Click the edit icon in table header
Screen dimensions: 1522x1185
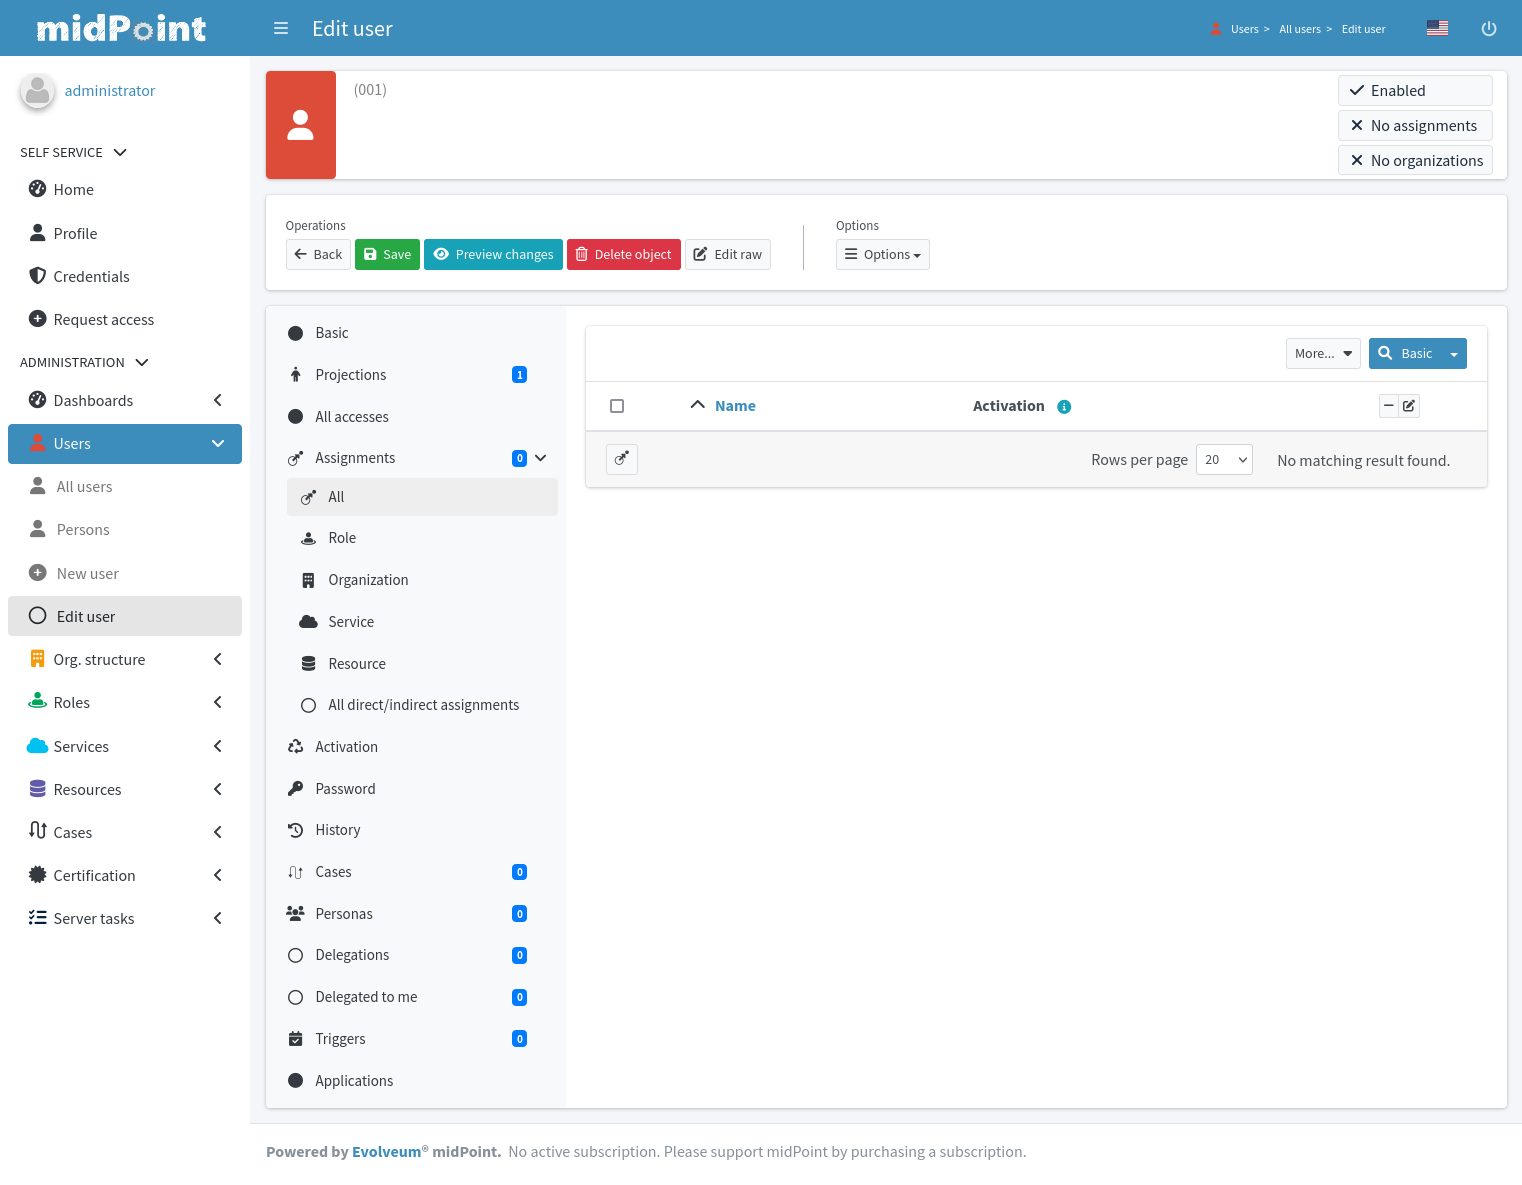[1409, 406]
